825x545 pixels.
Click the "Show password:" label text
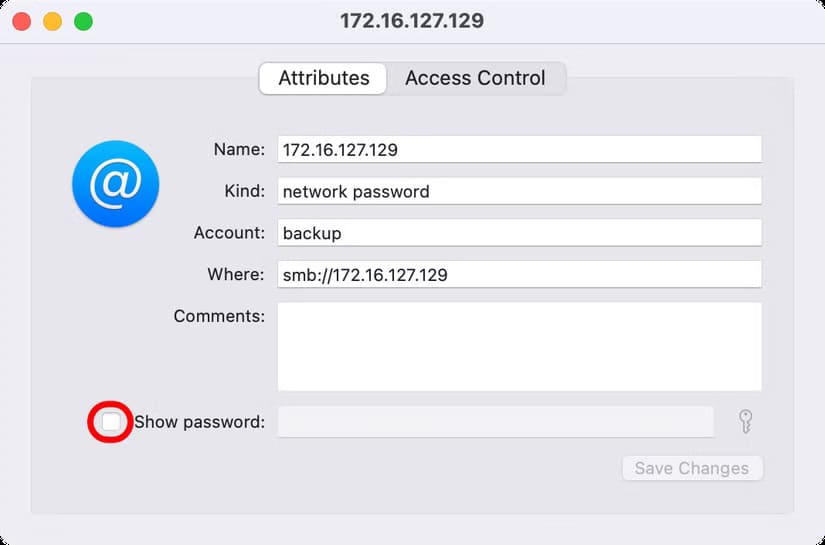coord(199,422)
